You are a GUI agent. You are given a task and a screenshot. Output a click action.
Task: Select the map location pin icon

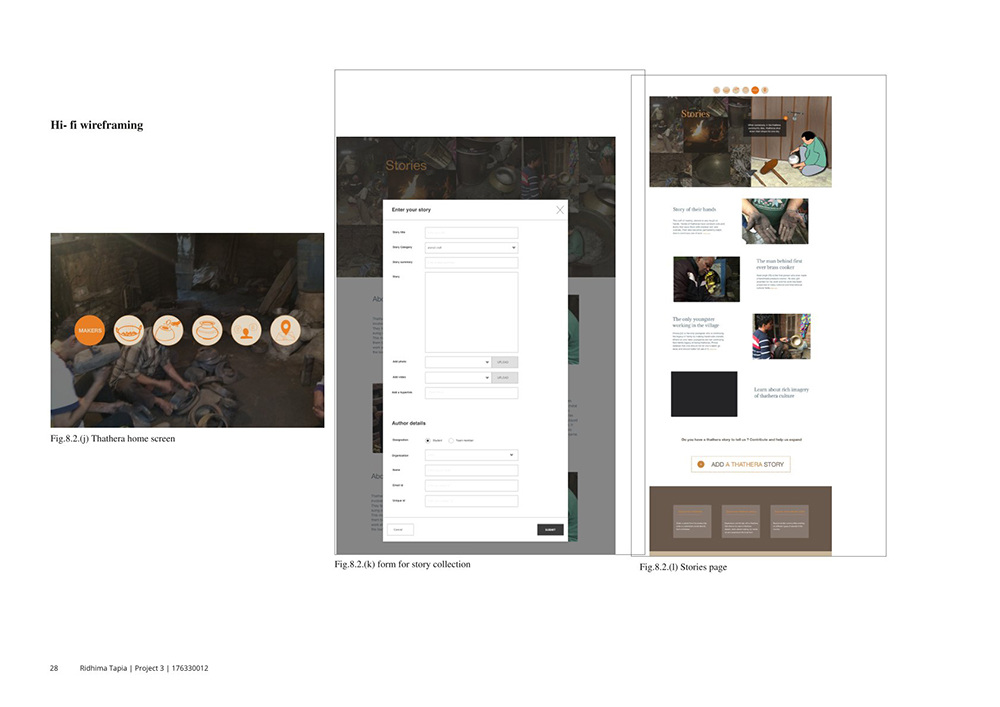click(x=285, y=330)
